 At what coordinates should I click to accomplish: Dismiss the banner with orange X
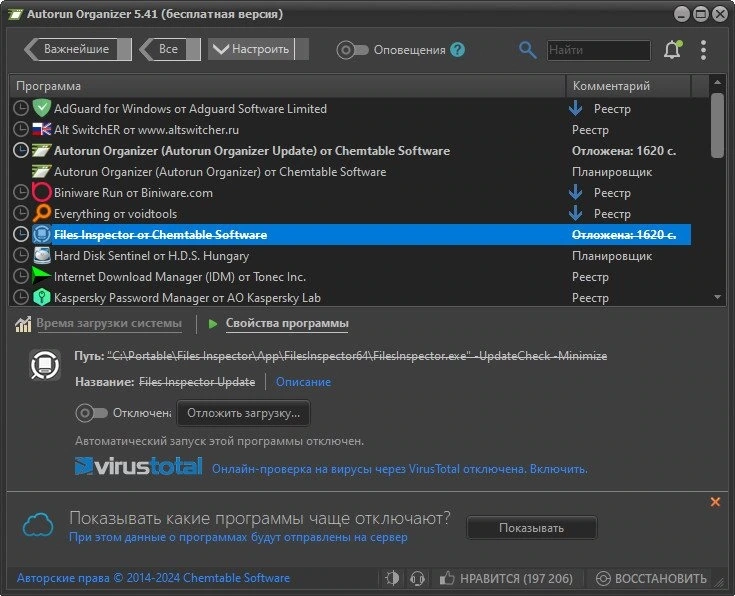click(715, 502)
